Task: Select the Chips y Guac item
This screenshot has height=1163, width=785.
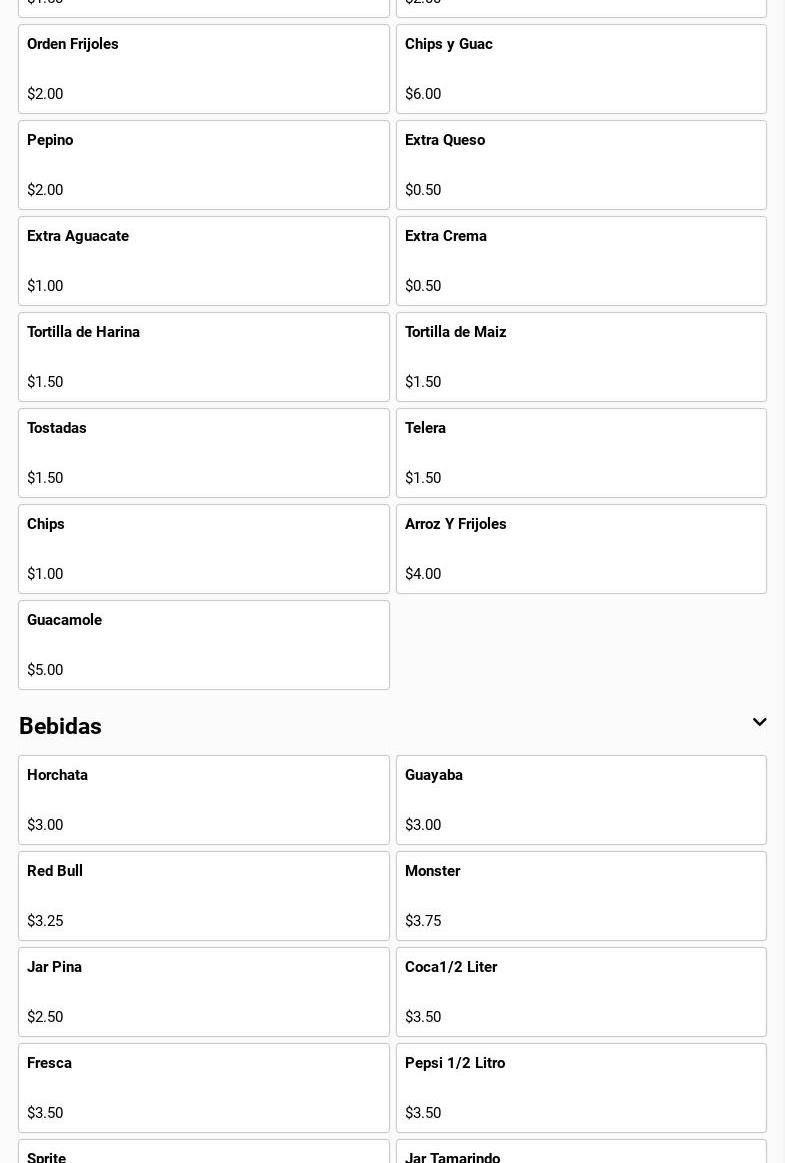Action: pos(581,68)
